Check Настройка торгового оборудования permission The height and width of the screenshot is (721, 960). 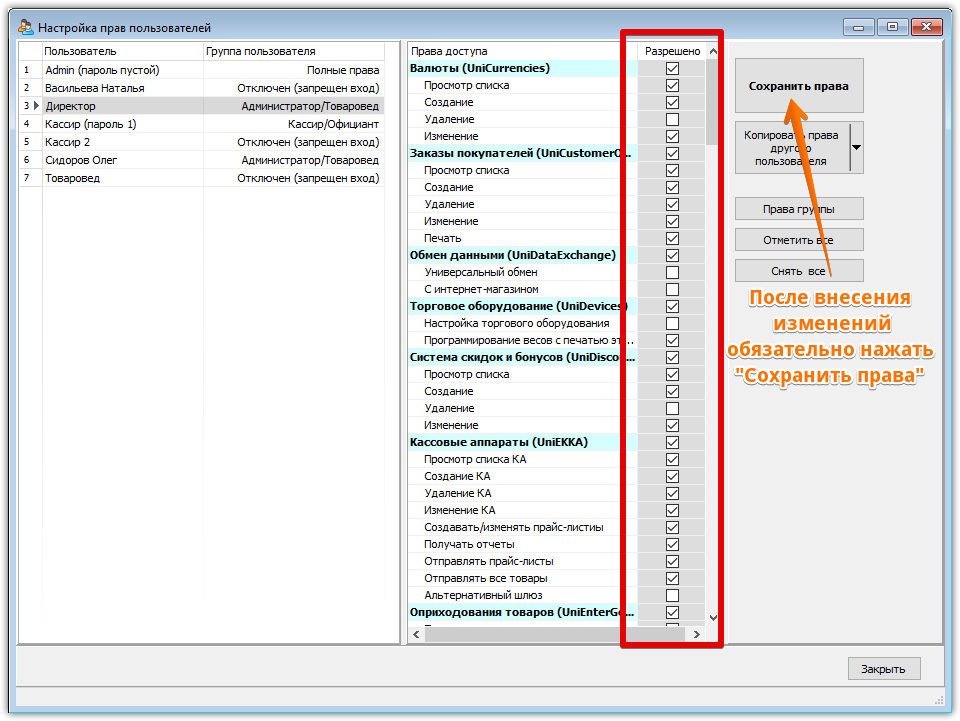pos(672,323)
